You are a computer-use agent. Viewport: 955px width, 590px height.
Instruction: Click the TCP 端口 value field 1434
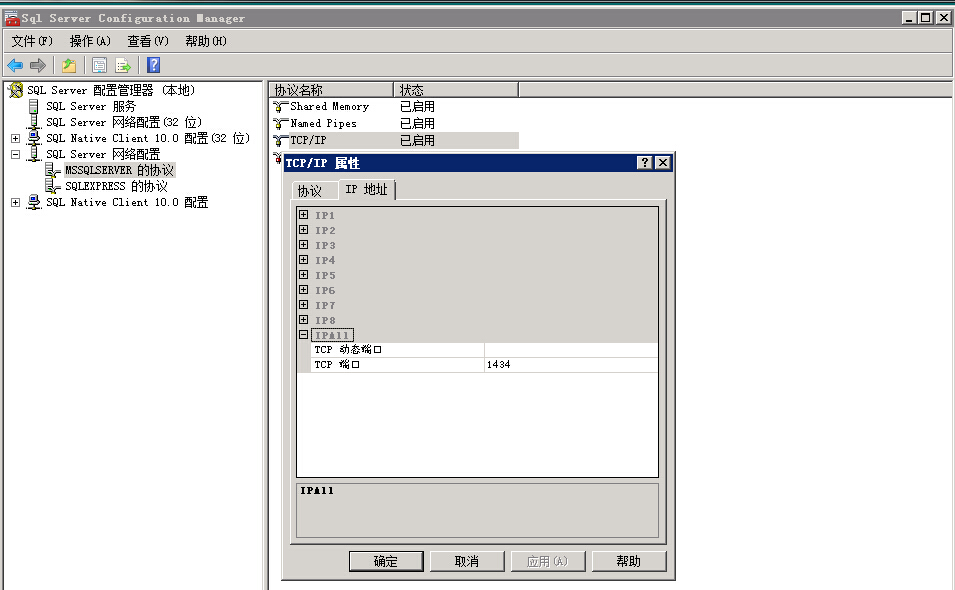click(x=571, y=365)
